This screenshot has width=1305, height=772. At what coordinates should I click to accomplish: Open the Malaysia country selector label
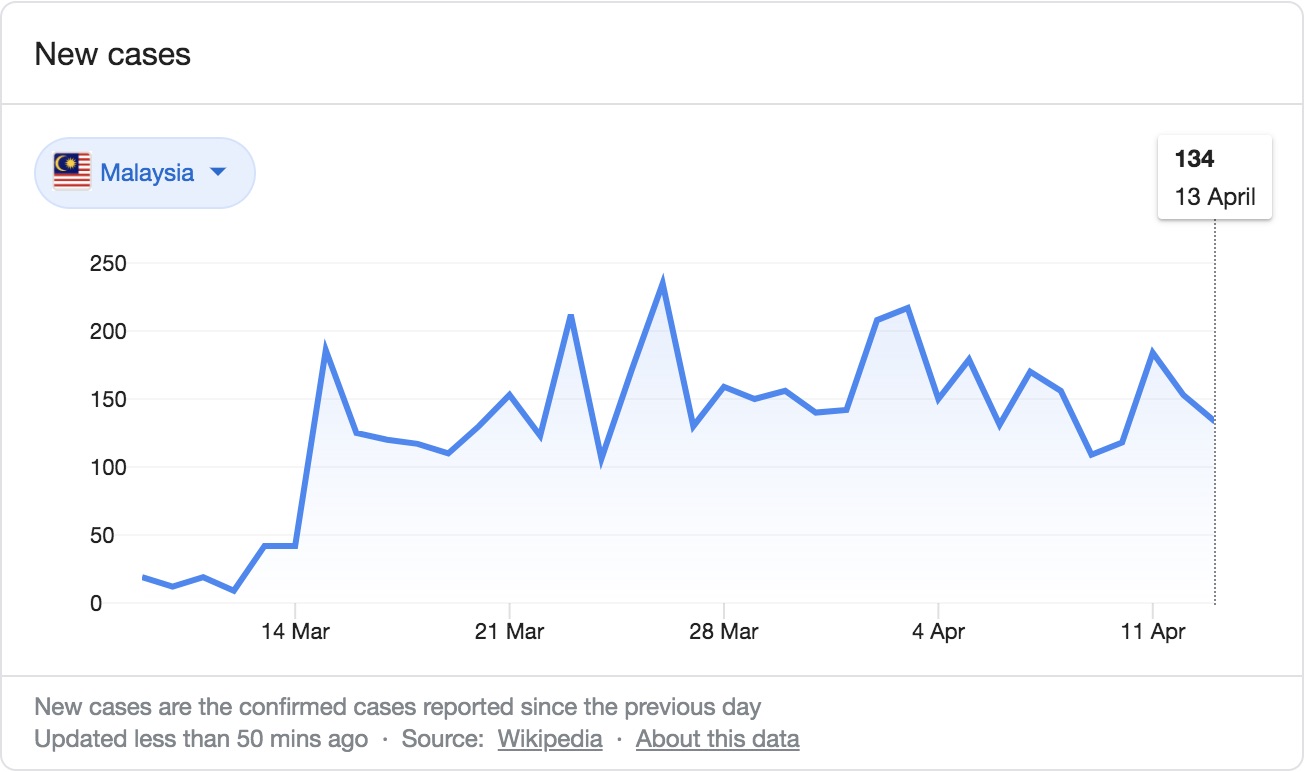click(147, 173)
